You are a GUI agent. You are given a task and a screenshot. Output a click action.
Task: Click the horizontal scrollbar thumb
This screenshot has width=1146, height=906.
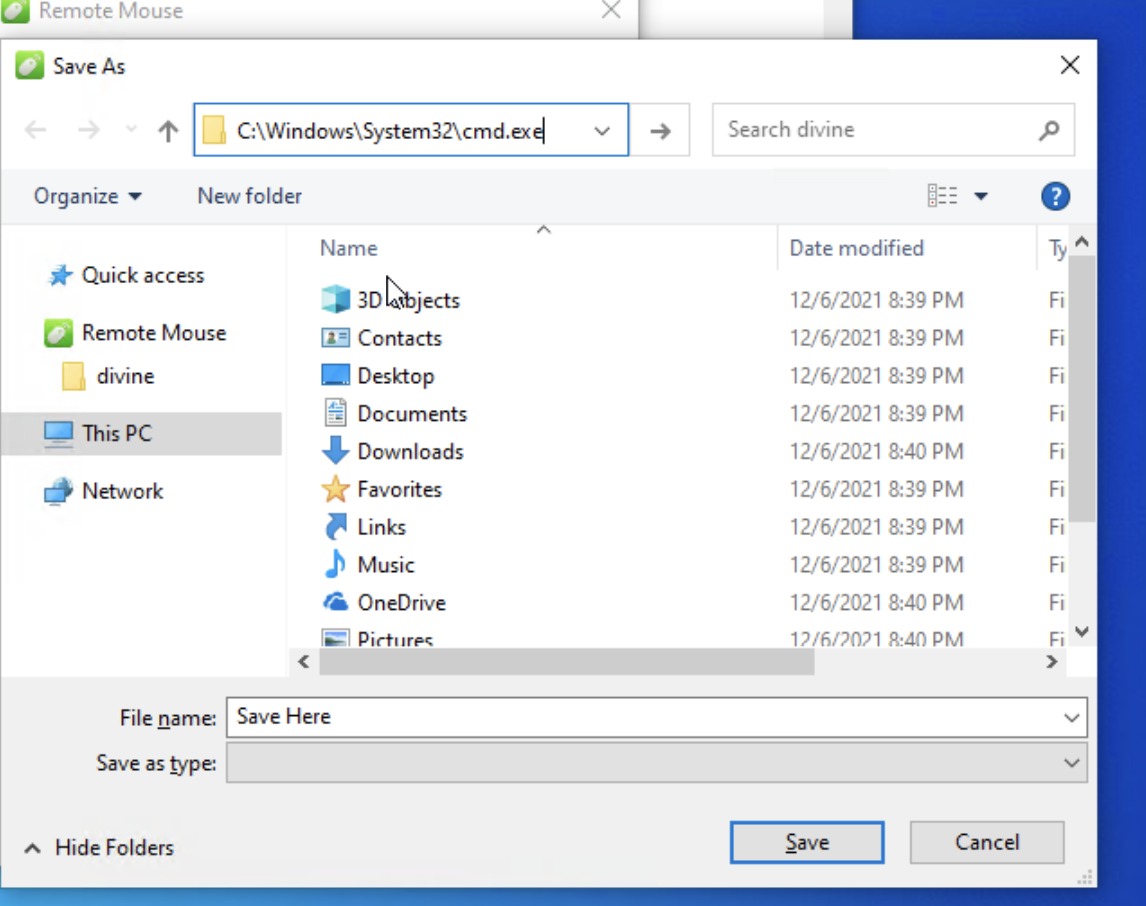566,662
